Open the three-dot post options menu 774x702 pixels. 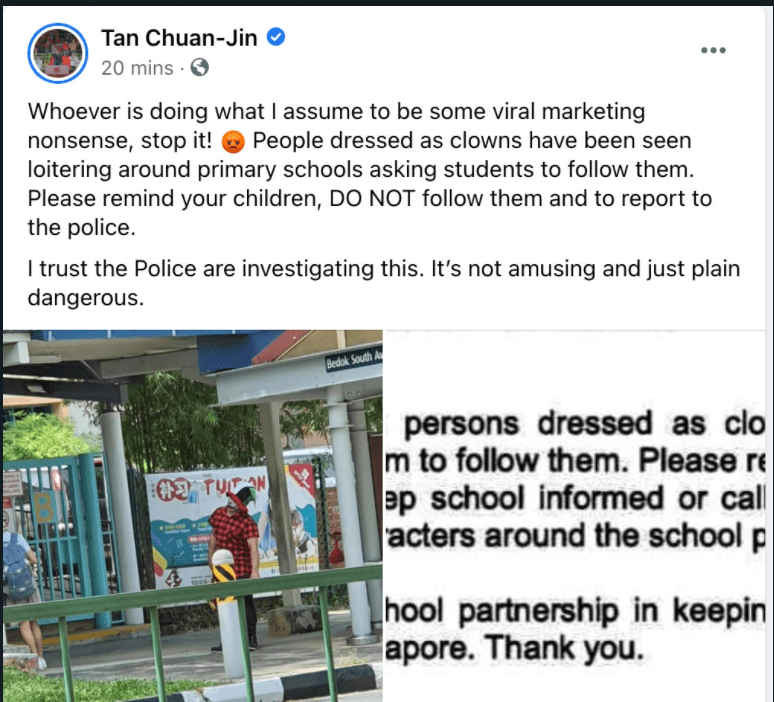click(x=713, y=50)
